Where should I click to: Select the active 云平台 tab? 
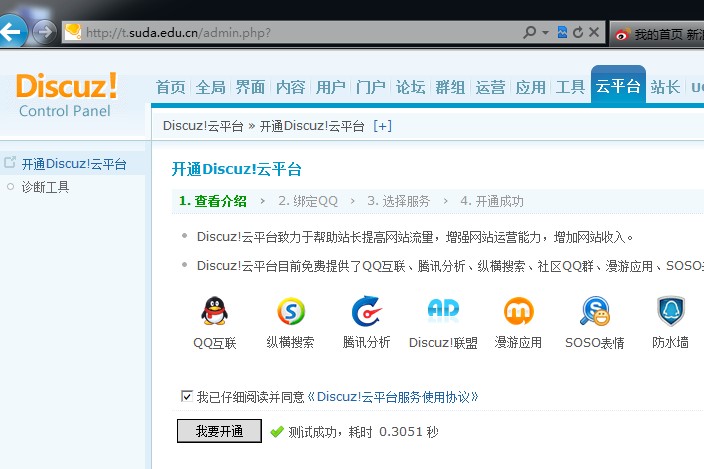(618, 85)
